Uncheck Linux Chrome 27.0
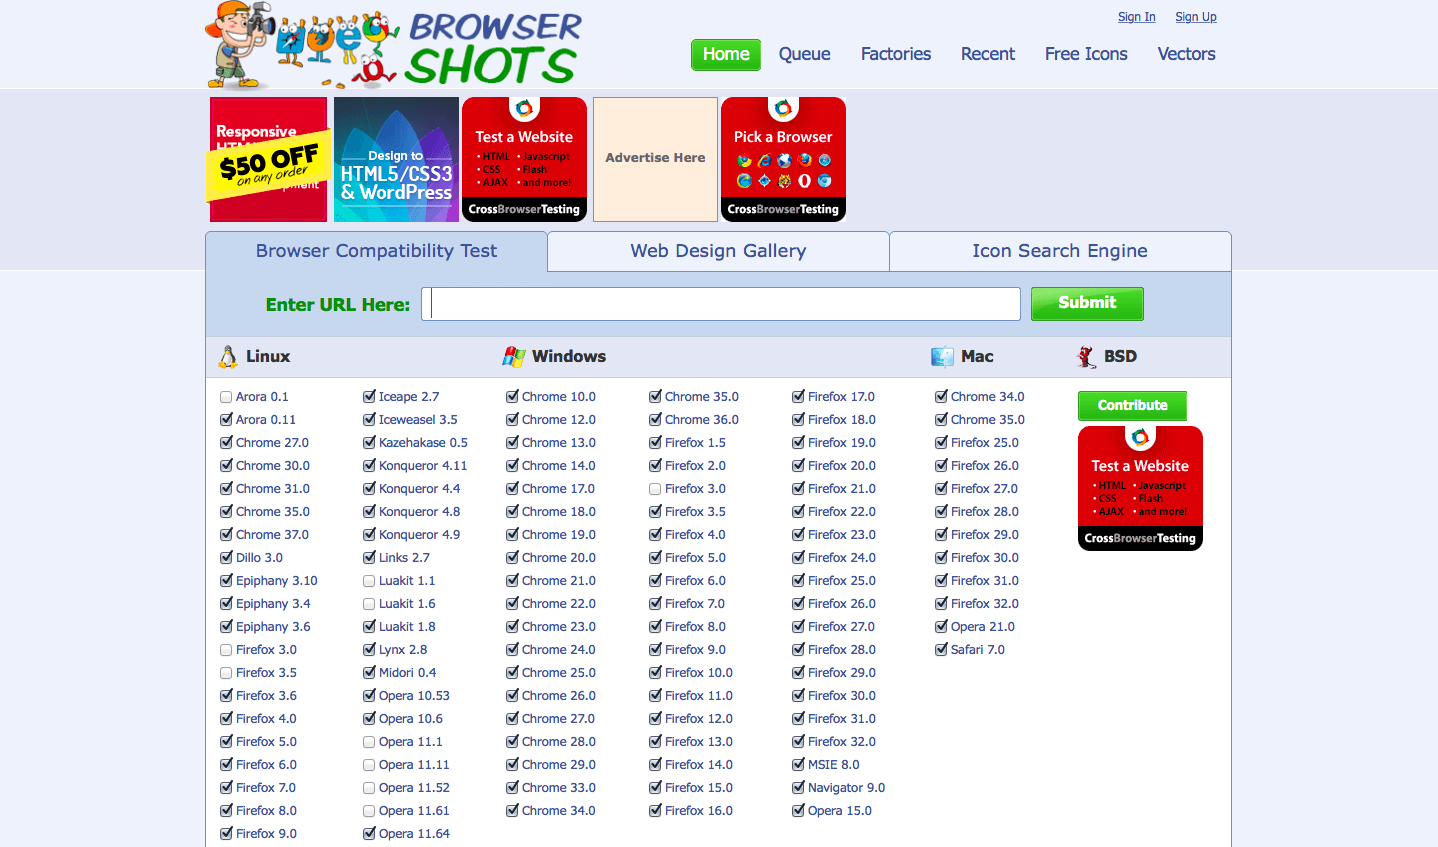The height and width of the screenshot is (847, 1438). click(226, 442)
